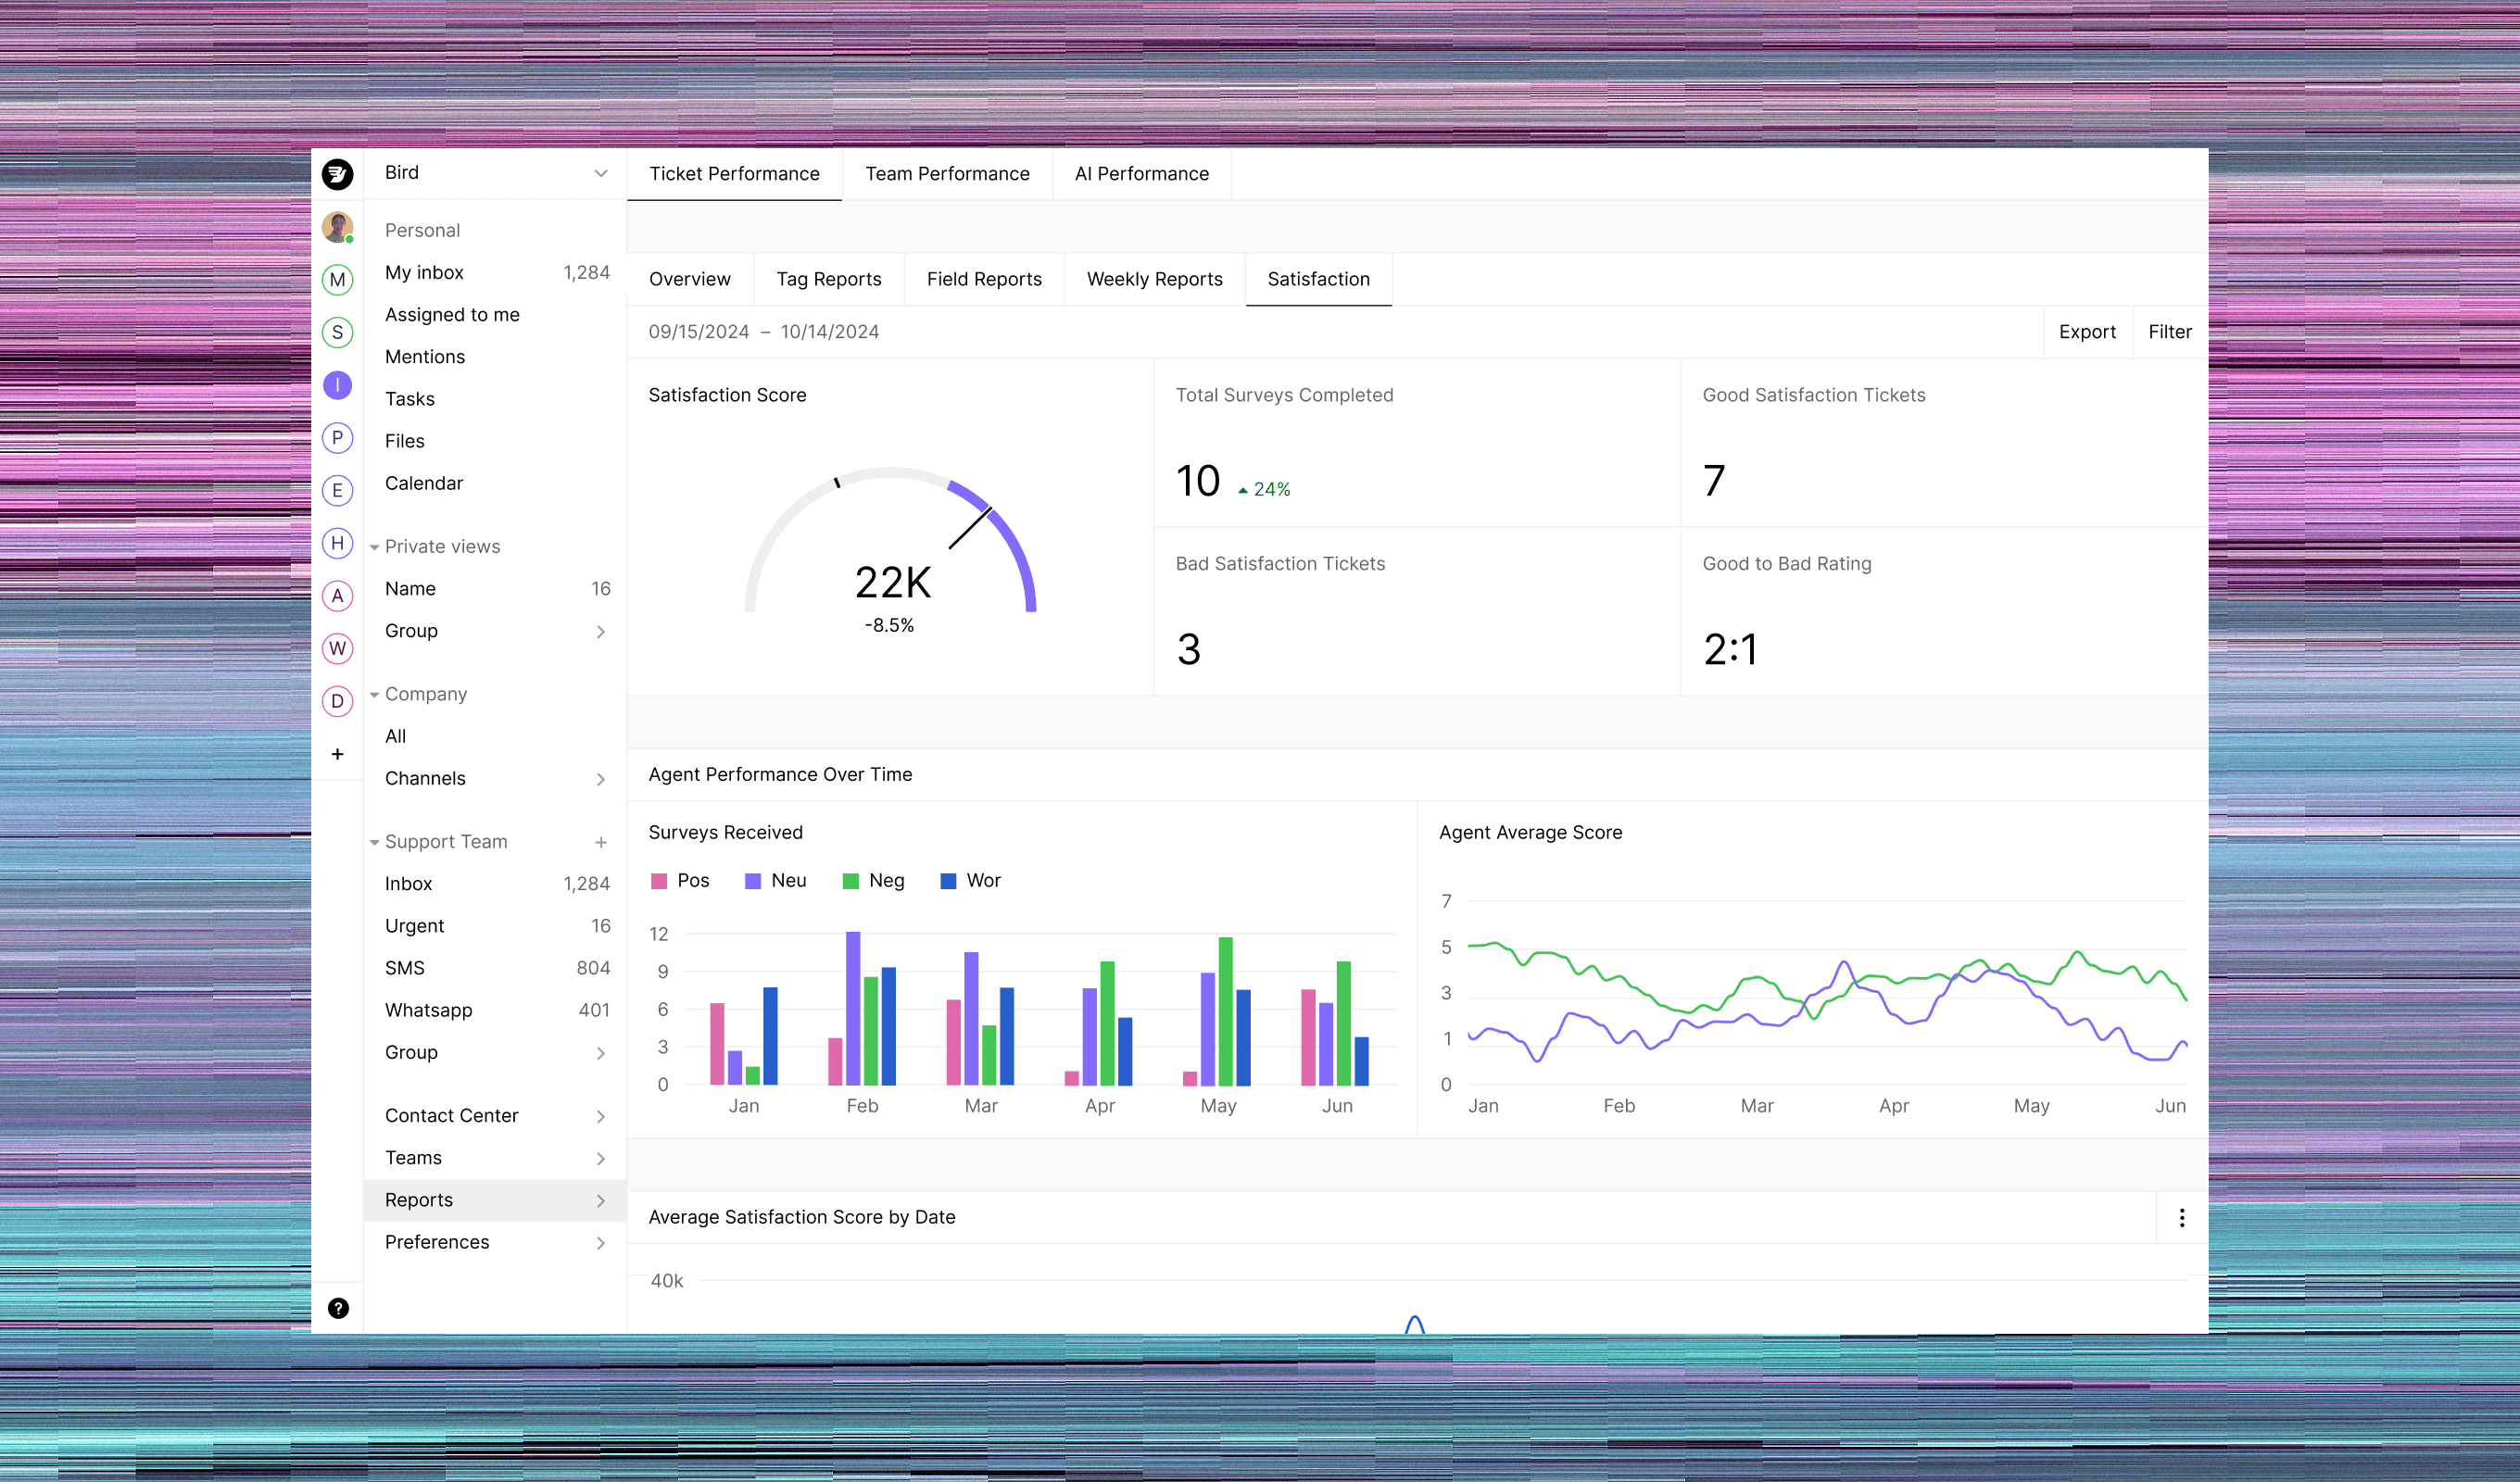
Task: Click the Satisfaction tab in reports
Action: [1317, 279]
